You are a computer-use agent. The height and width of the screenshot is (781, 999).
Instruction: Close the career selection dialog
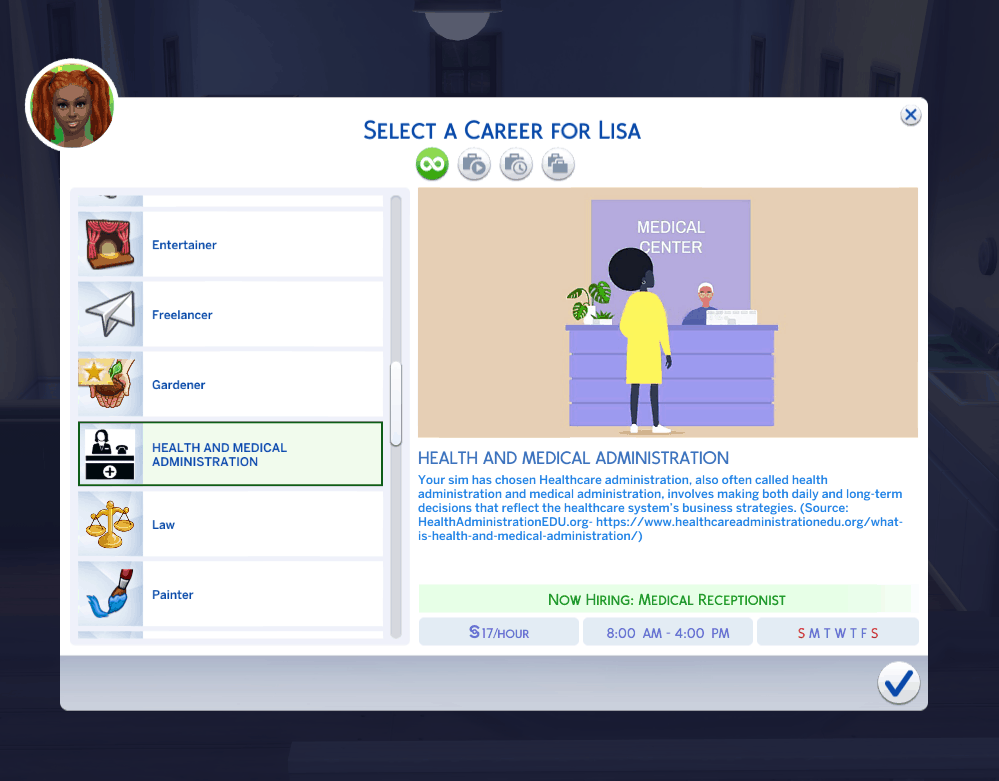(910, 115)
